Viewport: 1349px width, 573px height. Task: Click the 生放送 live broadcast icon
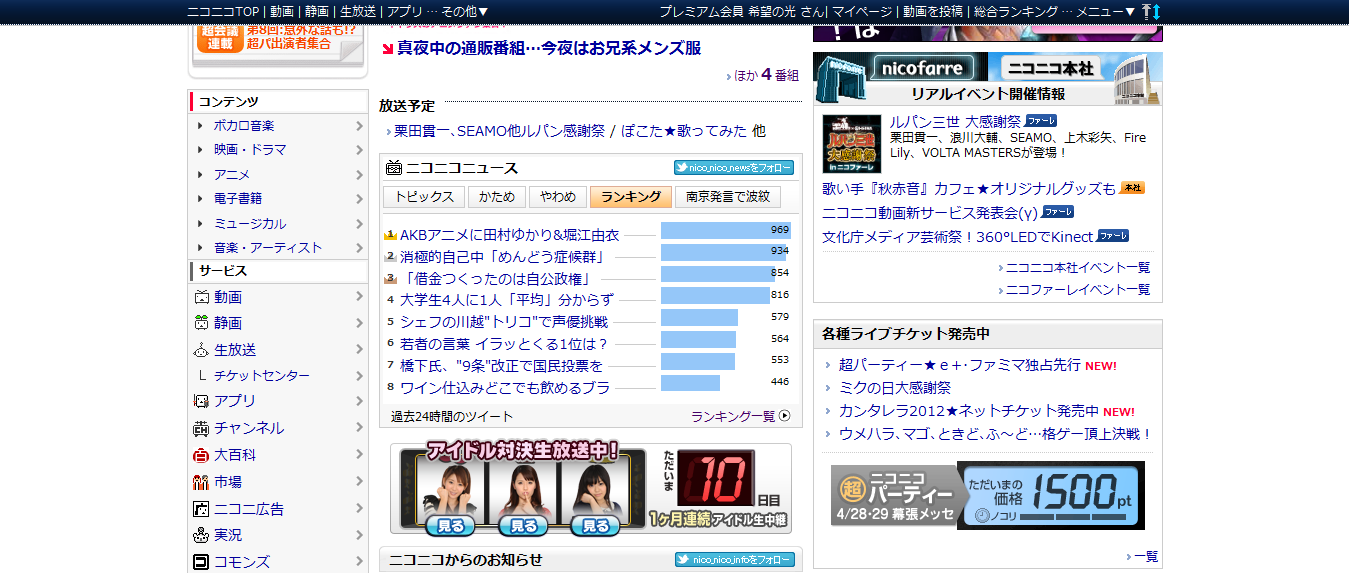point(201,350)
